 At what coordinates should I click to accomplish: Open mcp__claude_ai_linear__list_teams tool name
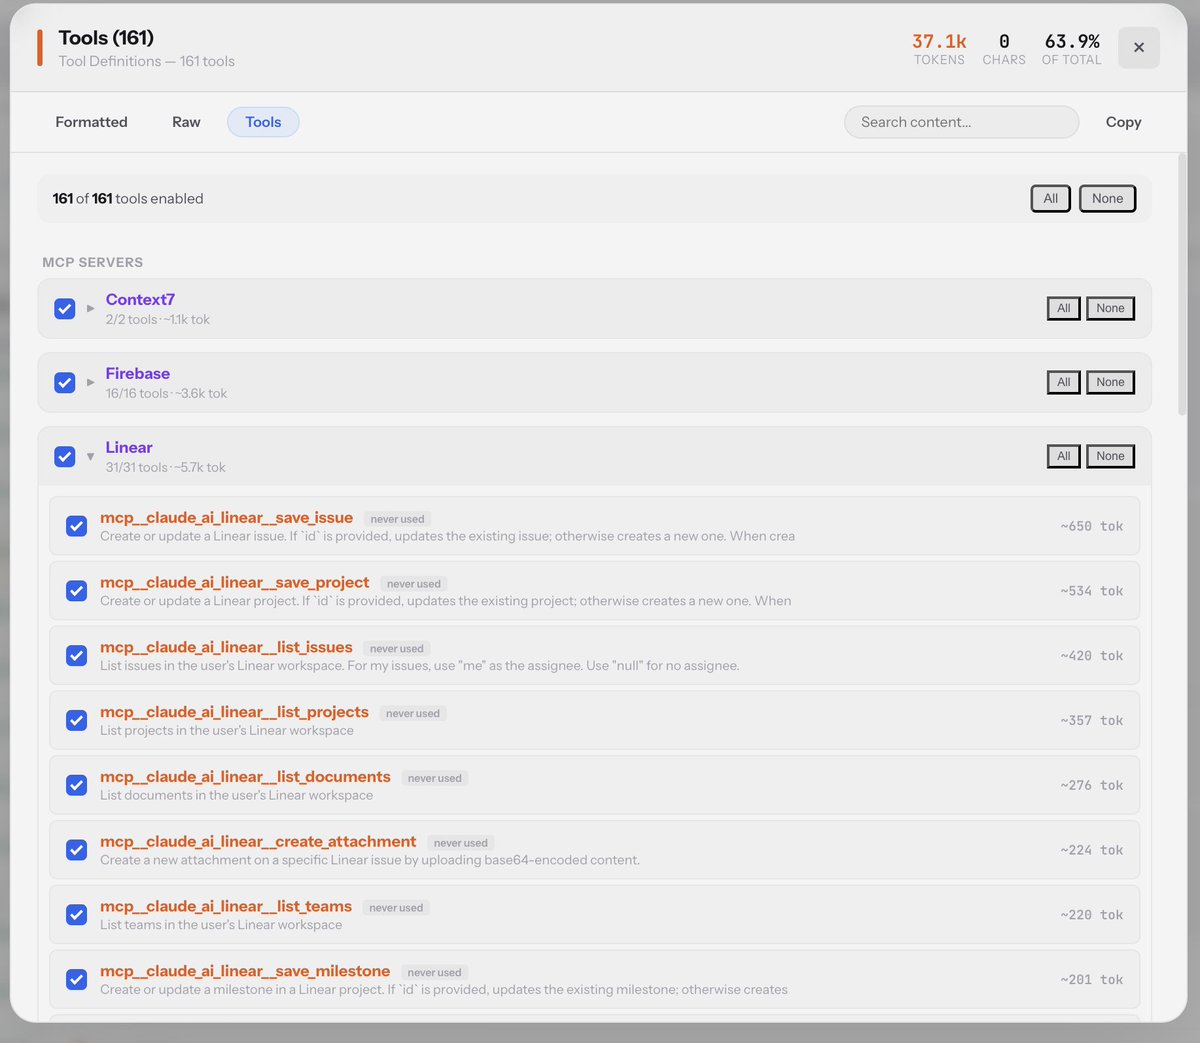pos(226,906)
